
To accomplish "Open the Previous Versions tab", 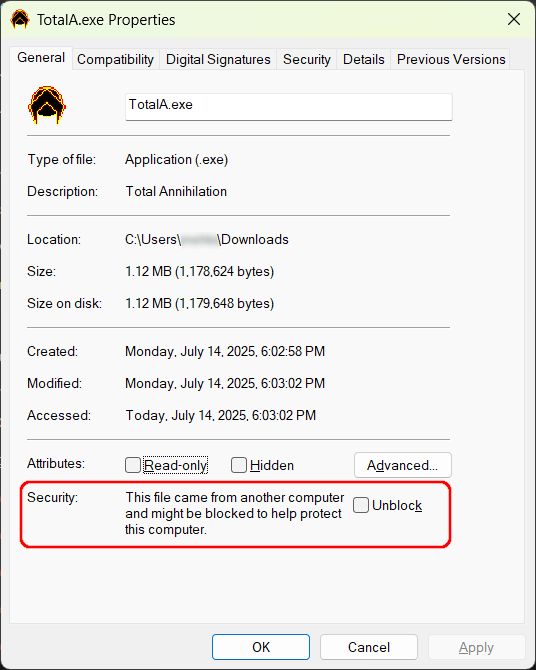I will (x=451, y=59).
